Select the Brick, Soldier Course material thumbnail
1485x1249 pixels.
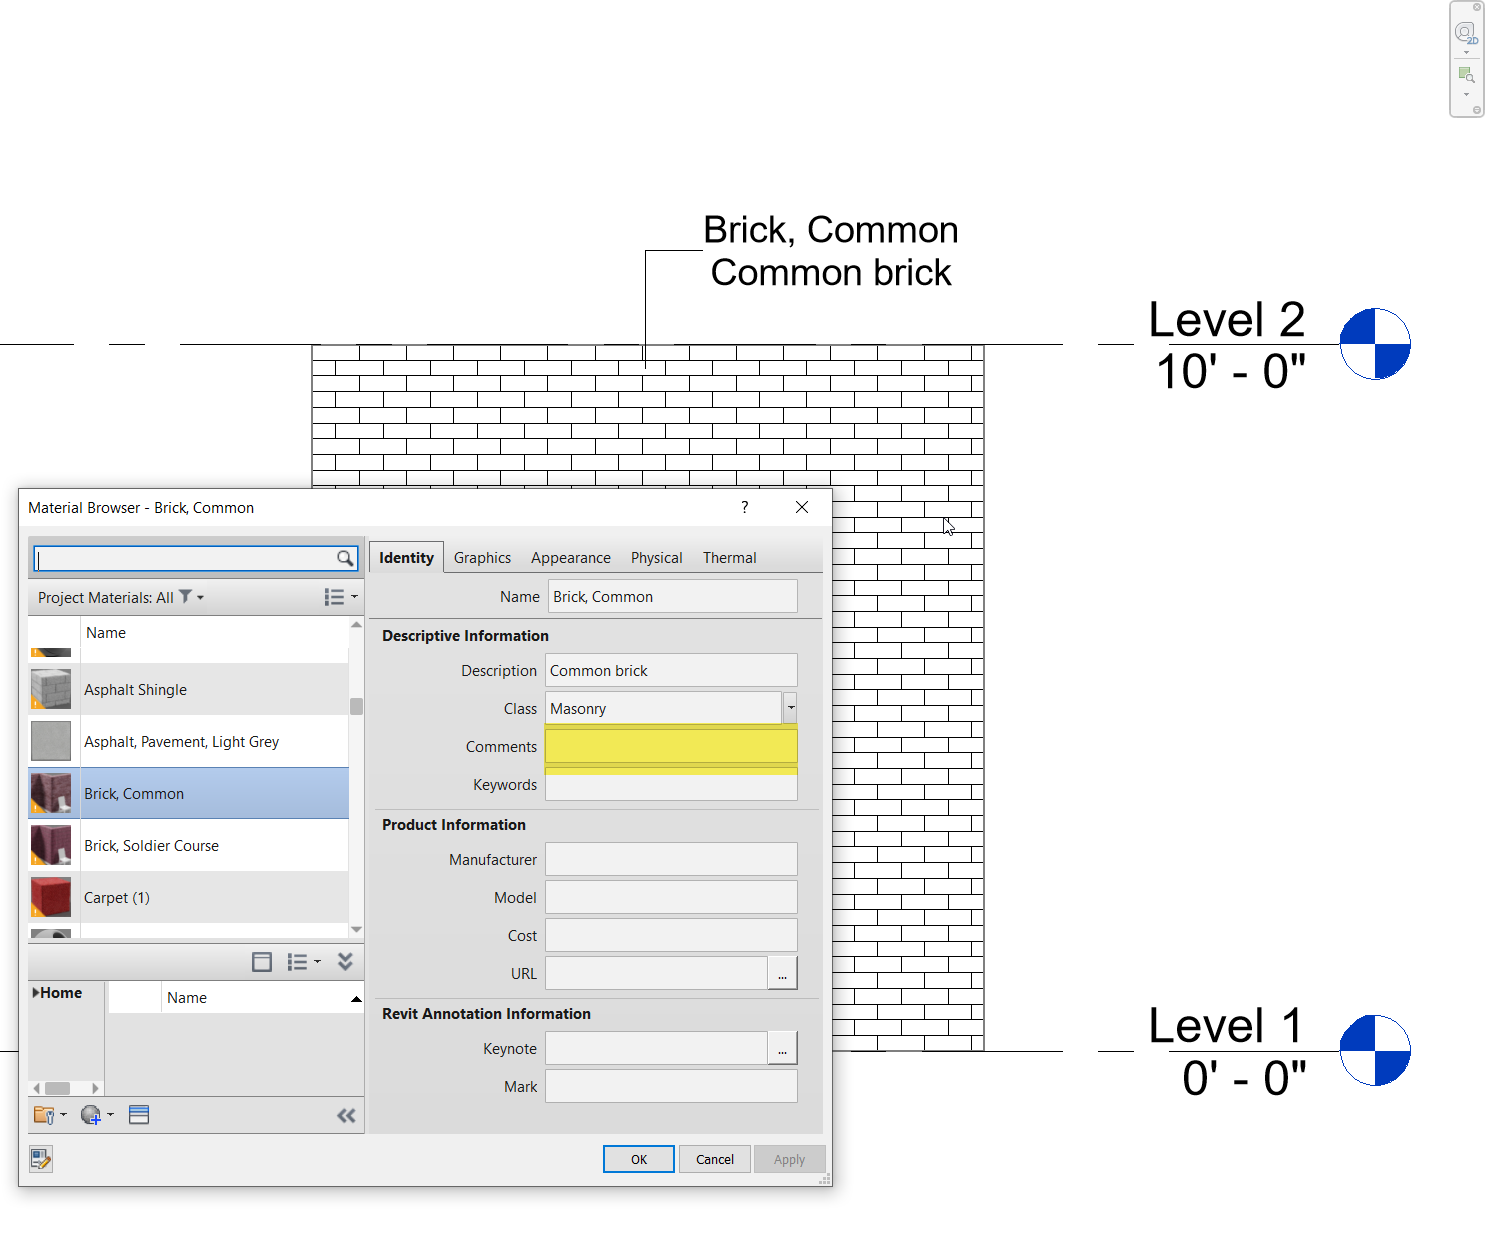point(52,845)
